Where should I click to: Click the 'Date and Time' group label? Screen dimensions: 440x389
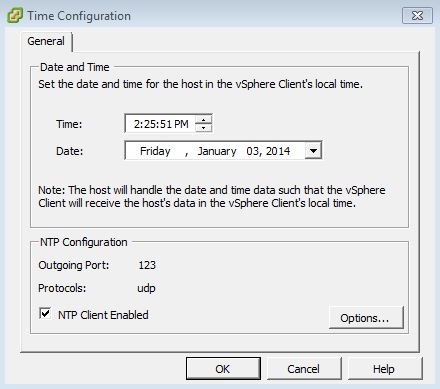click(x=75, y=67)
